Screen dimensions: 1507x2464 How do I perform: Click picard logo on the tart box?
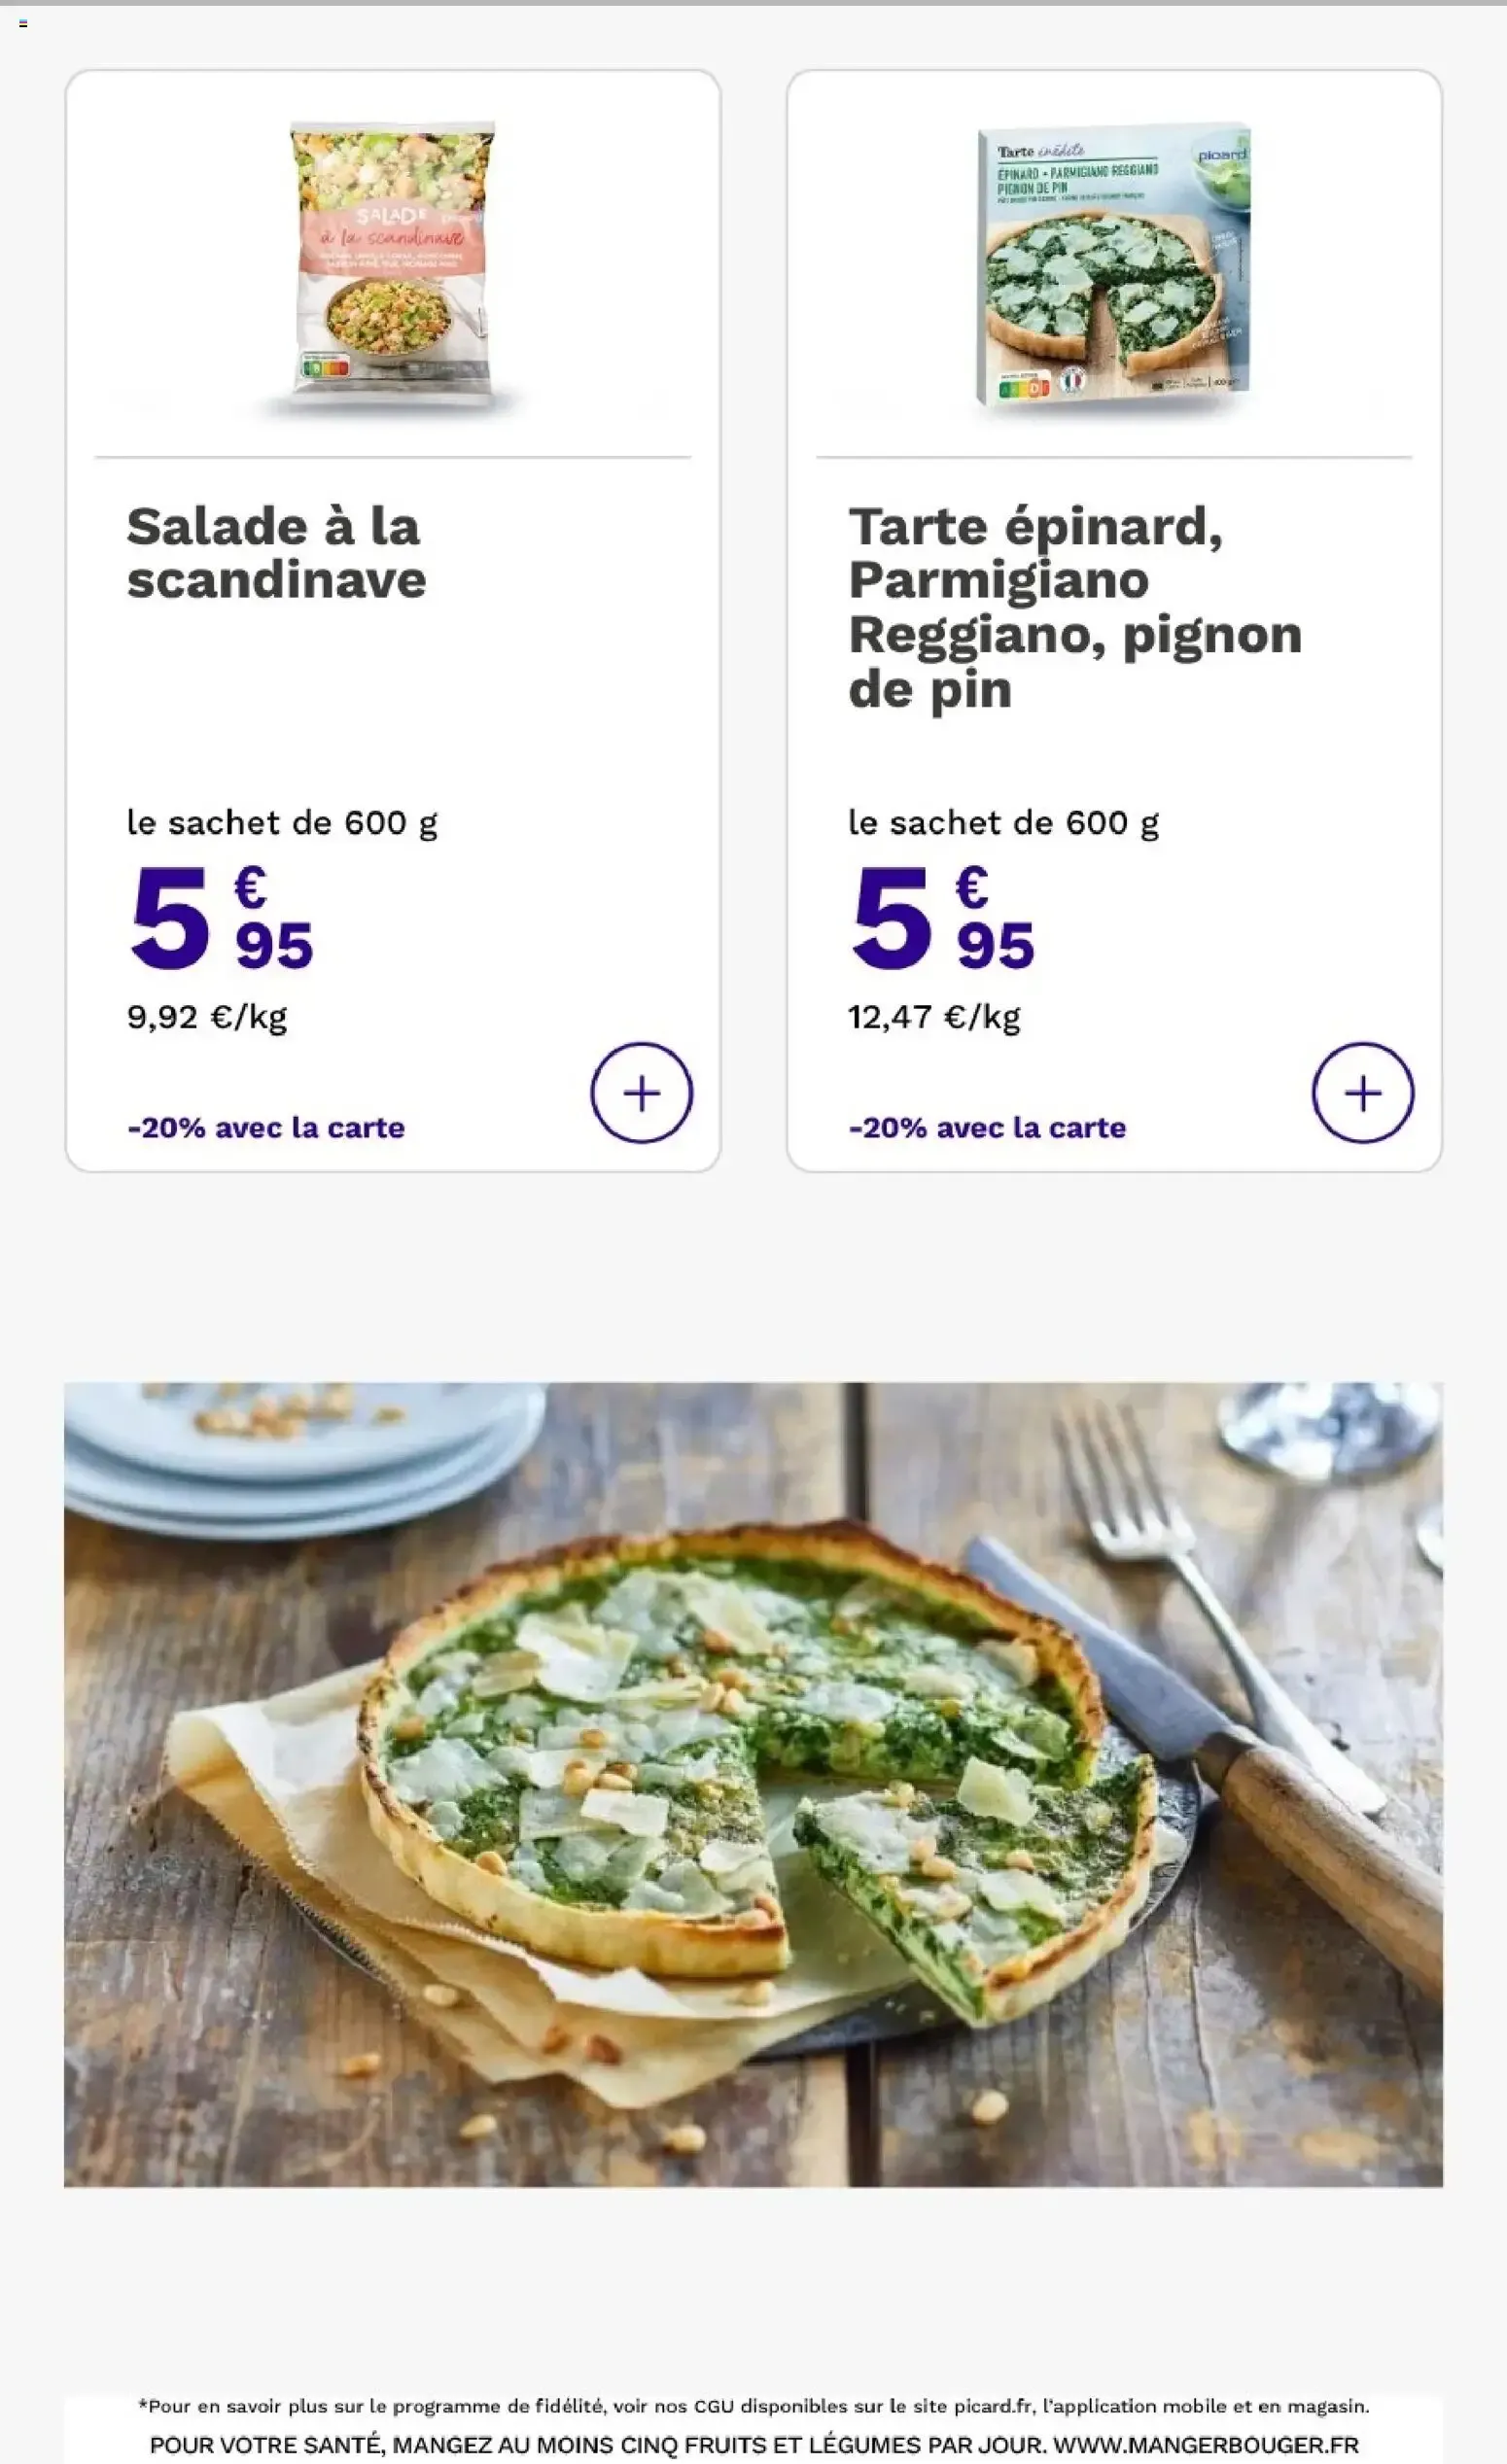click(x=1222, y=155)
